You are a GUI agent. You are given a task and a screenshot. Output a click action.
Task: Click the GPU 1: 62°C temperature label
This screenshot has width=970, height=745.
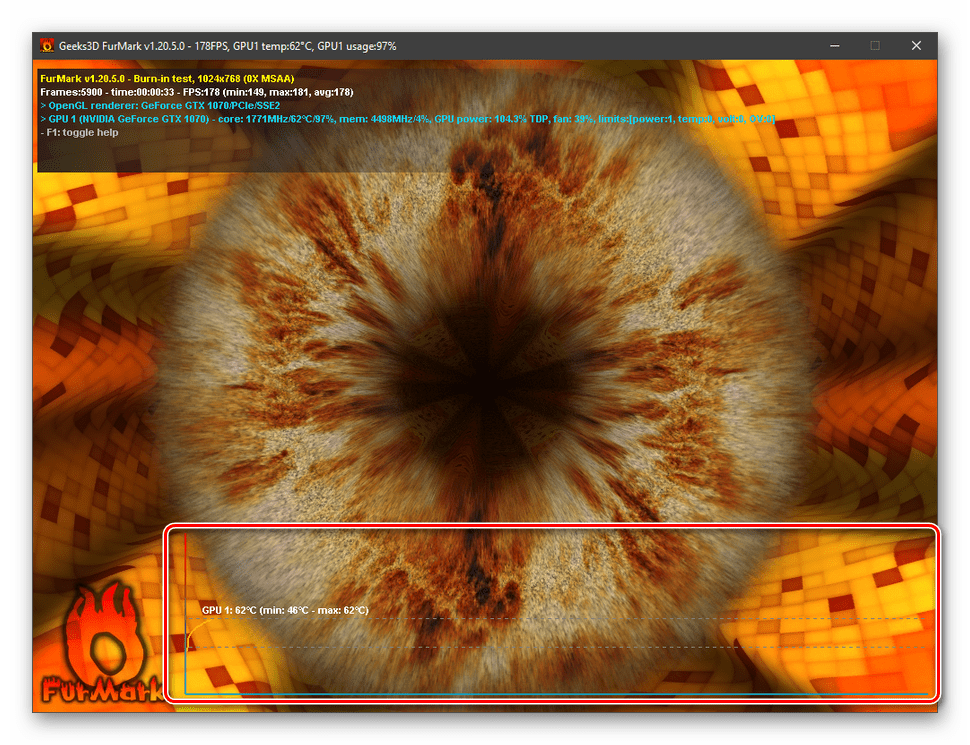coord(284,610)
